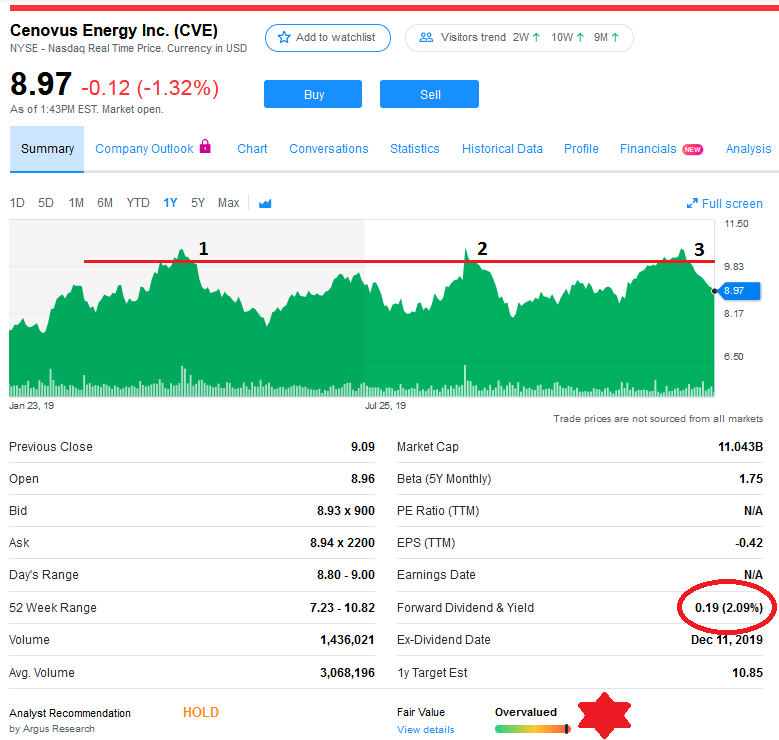Click the price change -0.12 (-1.32%)
Viewport: 779px width, 740px height.
coord(150,88)
